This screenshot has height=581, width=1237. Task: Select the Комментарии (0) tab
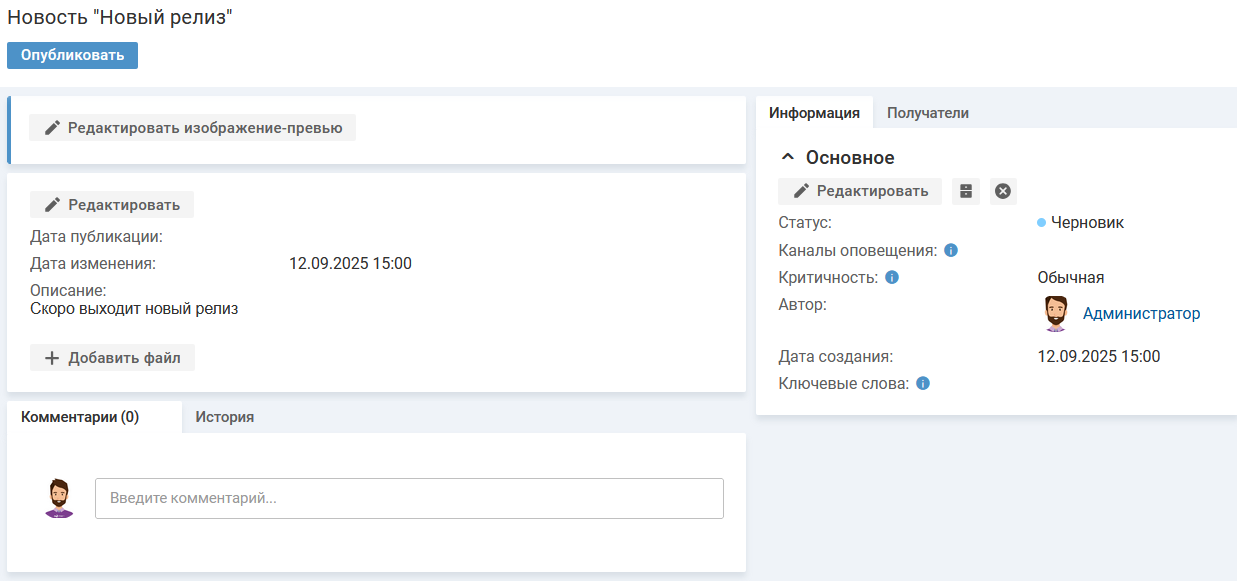tap(80, 417)
